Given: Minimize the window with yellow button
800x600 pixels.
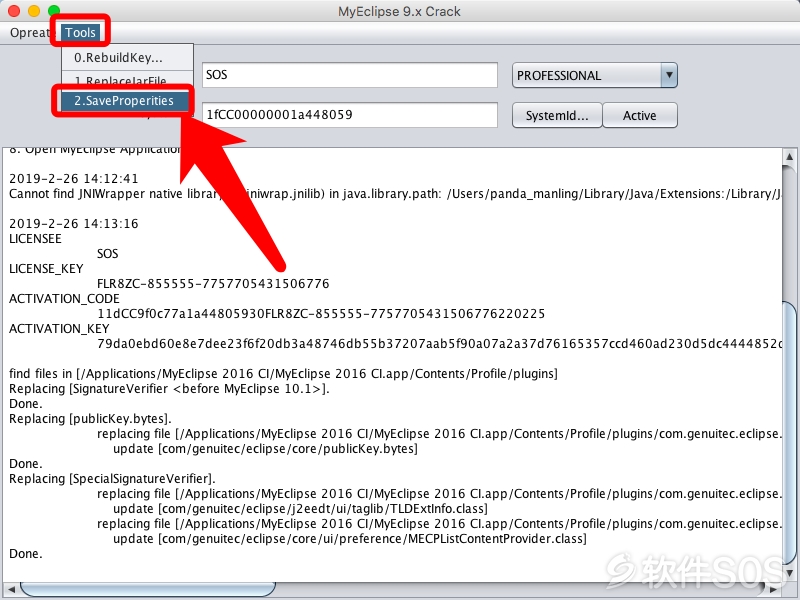Looking at the screenshot, I should tap(34, 11).
